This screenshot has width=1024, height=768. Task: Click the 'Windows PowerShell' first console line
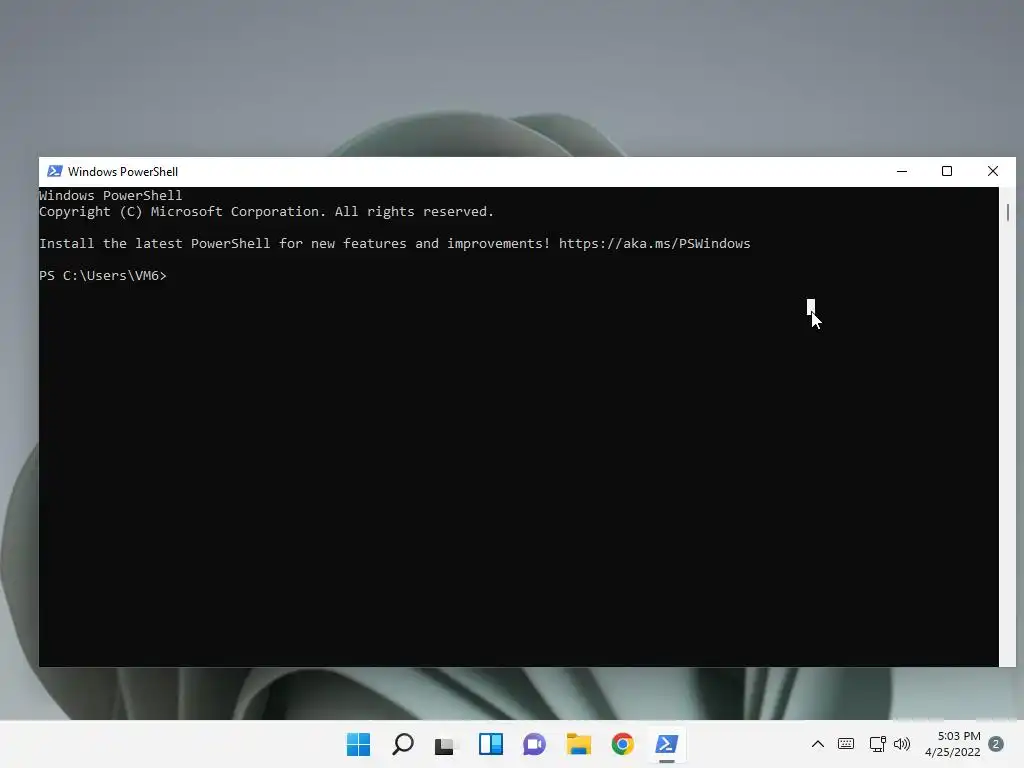[110, 195]
